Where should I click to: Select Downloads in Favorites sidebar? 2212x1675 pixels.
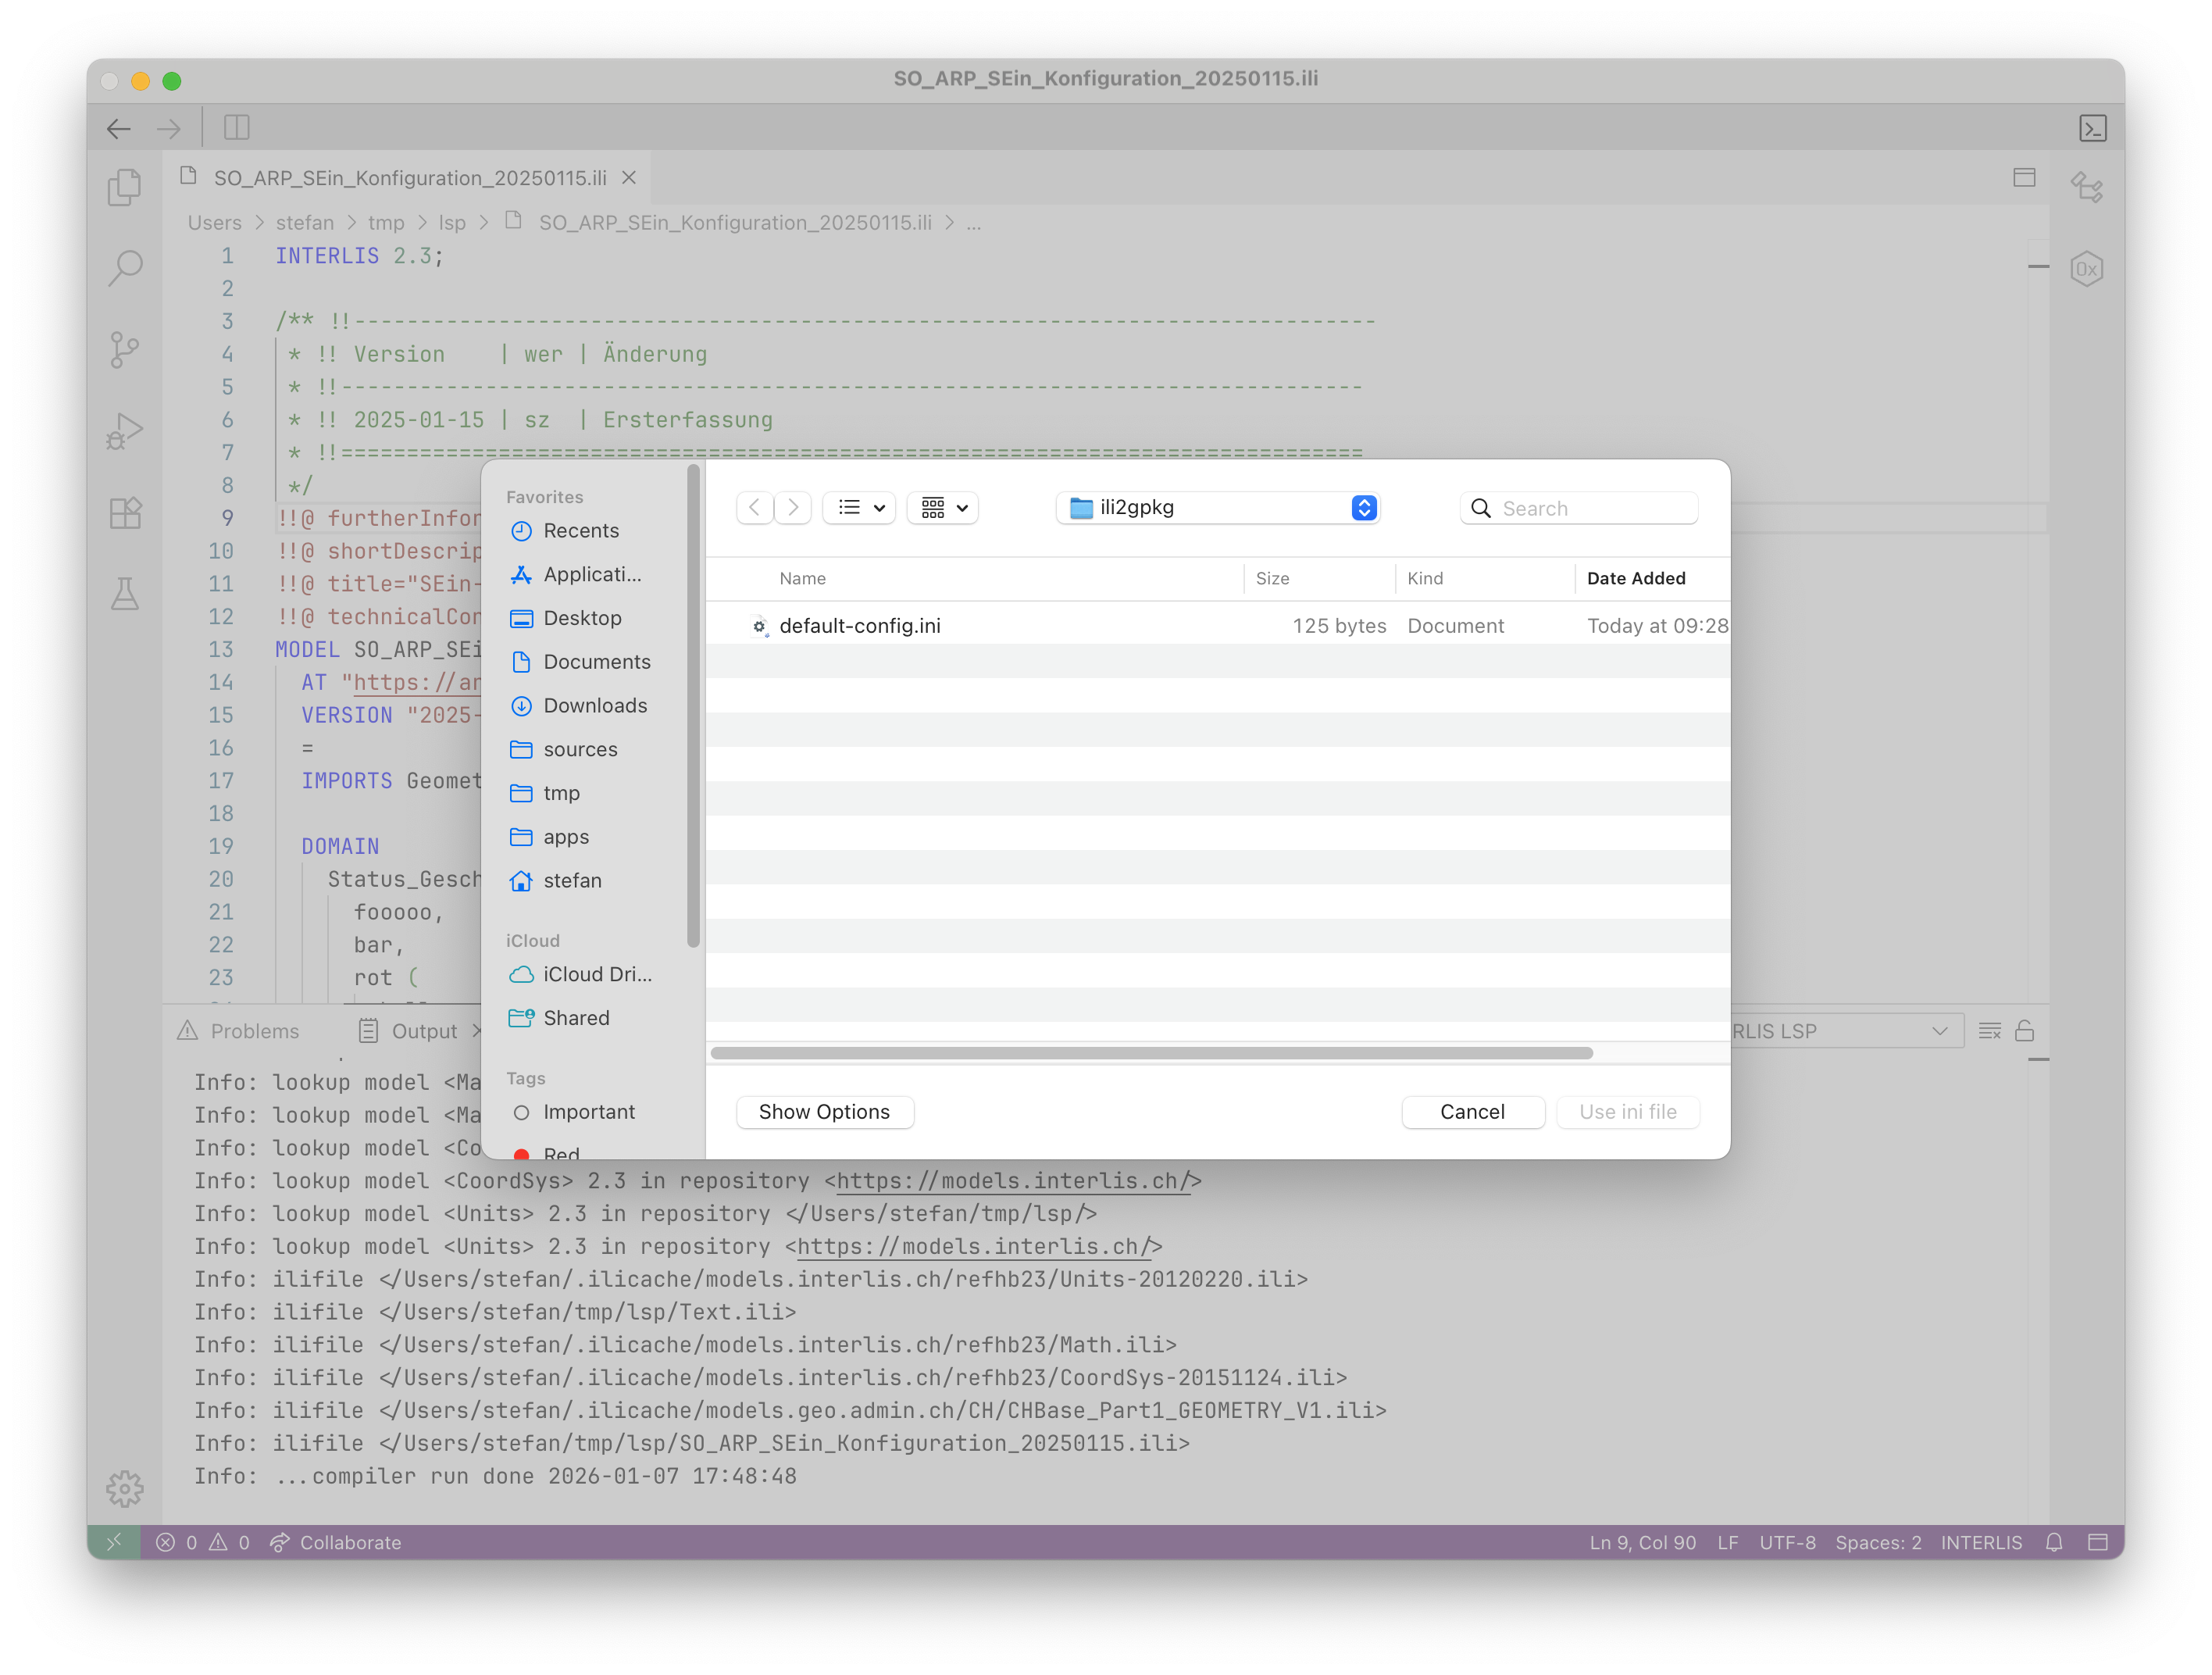click(x=594, y=706)
